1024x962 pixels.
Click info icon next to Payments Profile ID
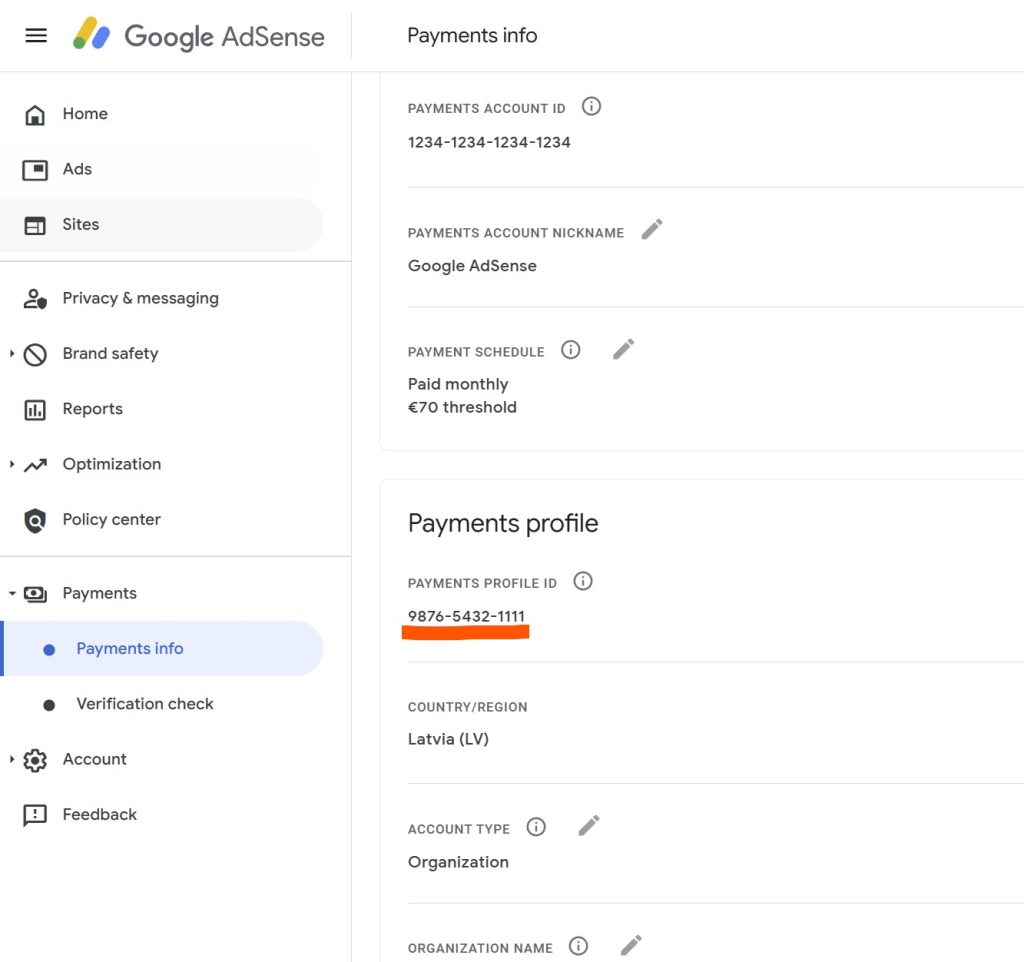583,581
